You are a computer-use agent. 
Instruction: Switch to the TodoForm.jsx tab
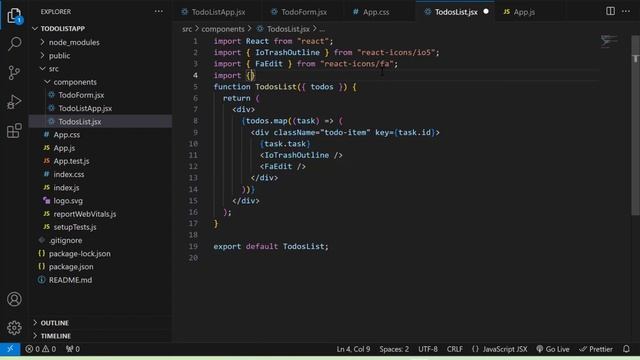[304, 12]
